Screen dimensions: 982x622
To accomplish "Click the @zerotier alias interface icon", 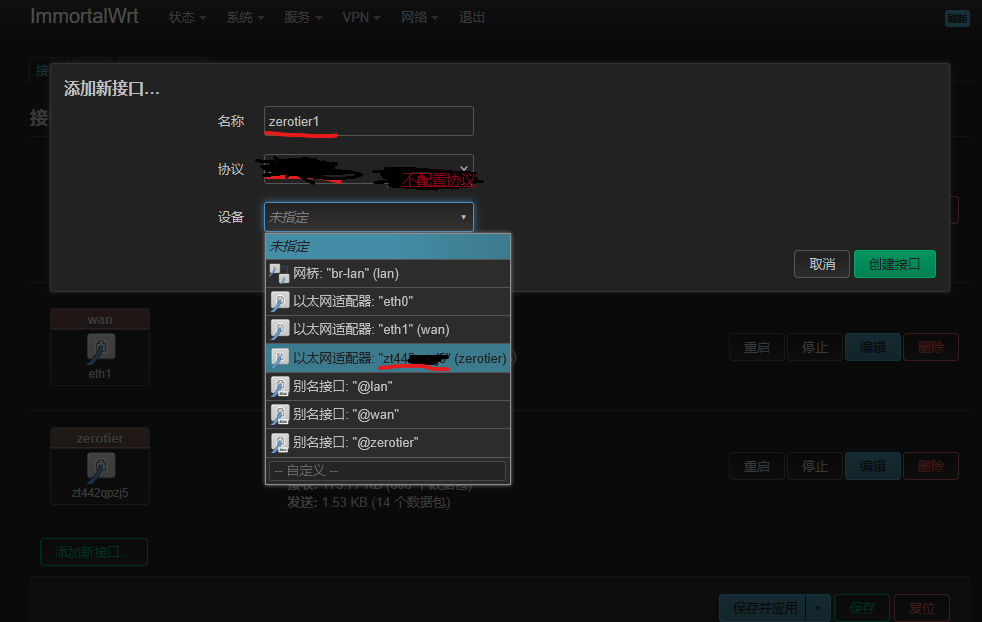I will point(279,443).
